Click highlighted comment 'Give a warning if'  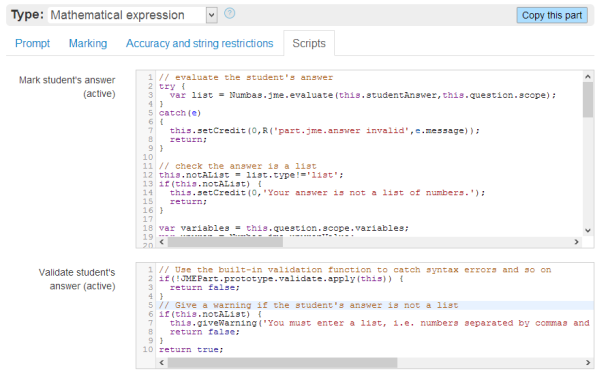tap(308, 305)
